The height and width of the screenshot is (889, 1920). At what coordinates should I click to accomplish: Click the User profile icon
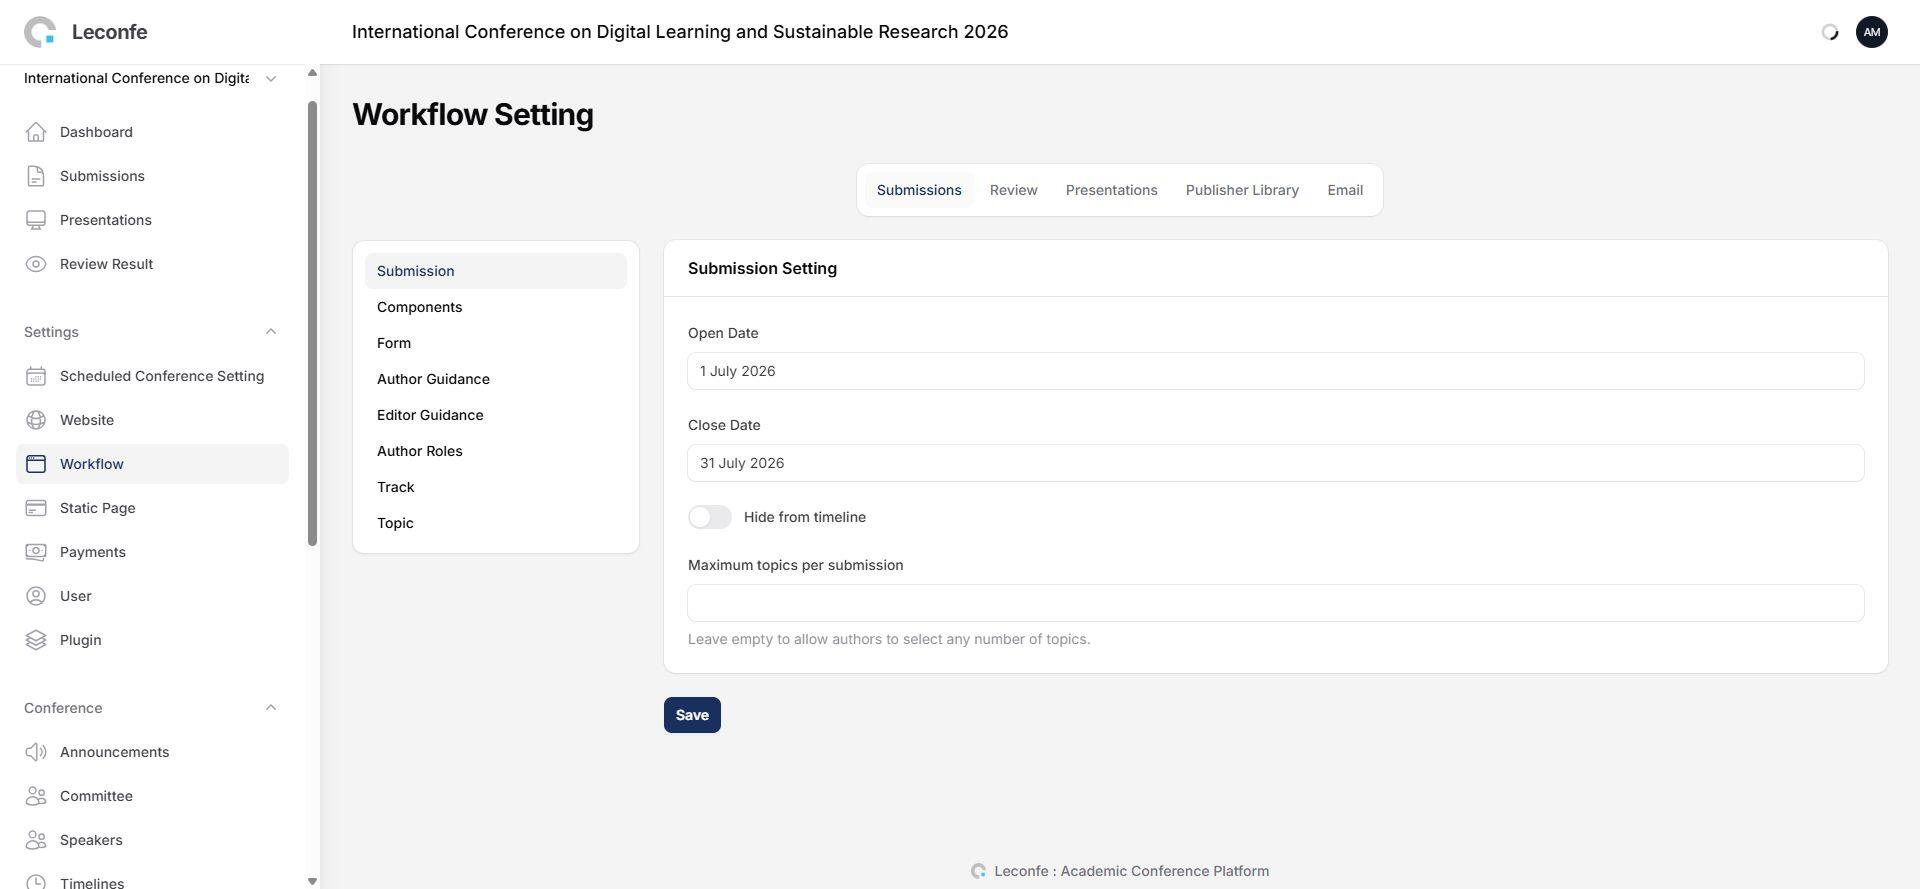click(x=36, y=596)
